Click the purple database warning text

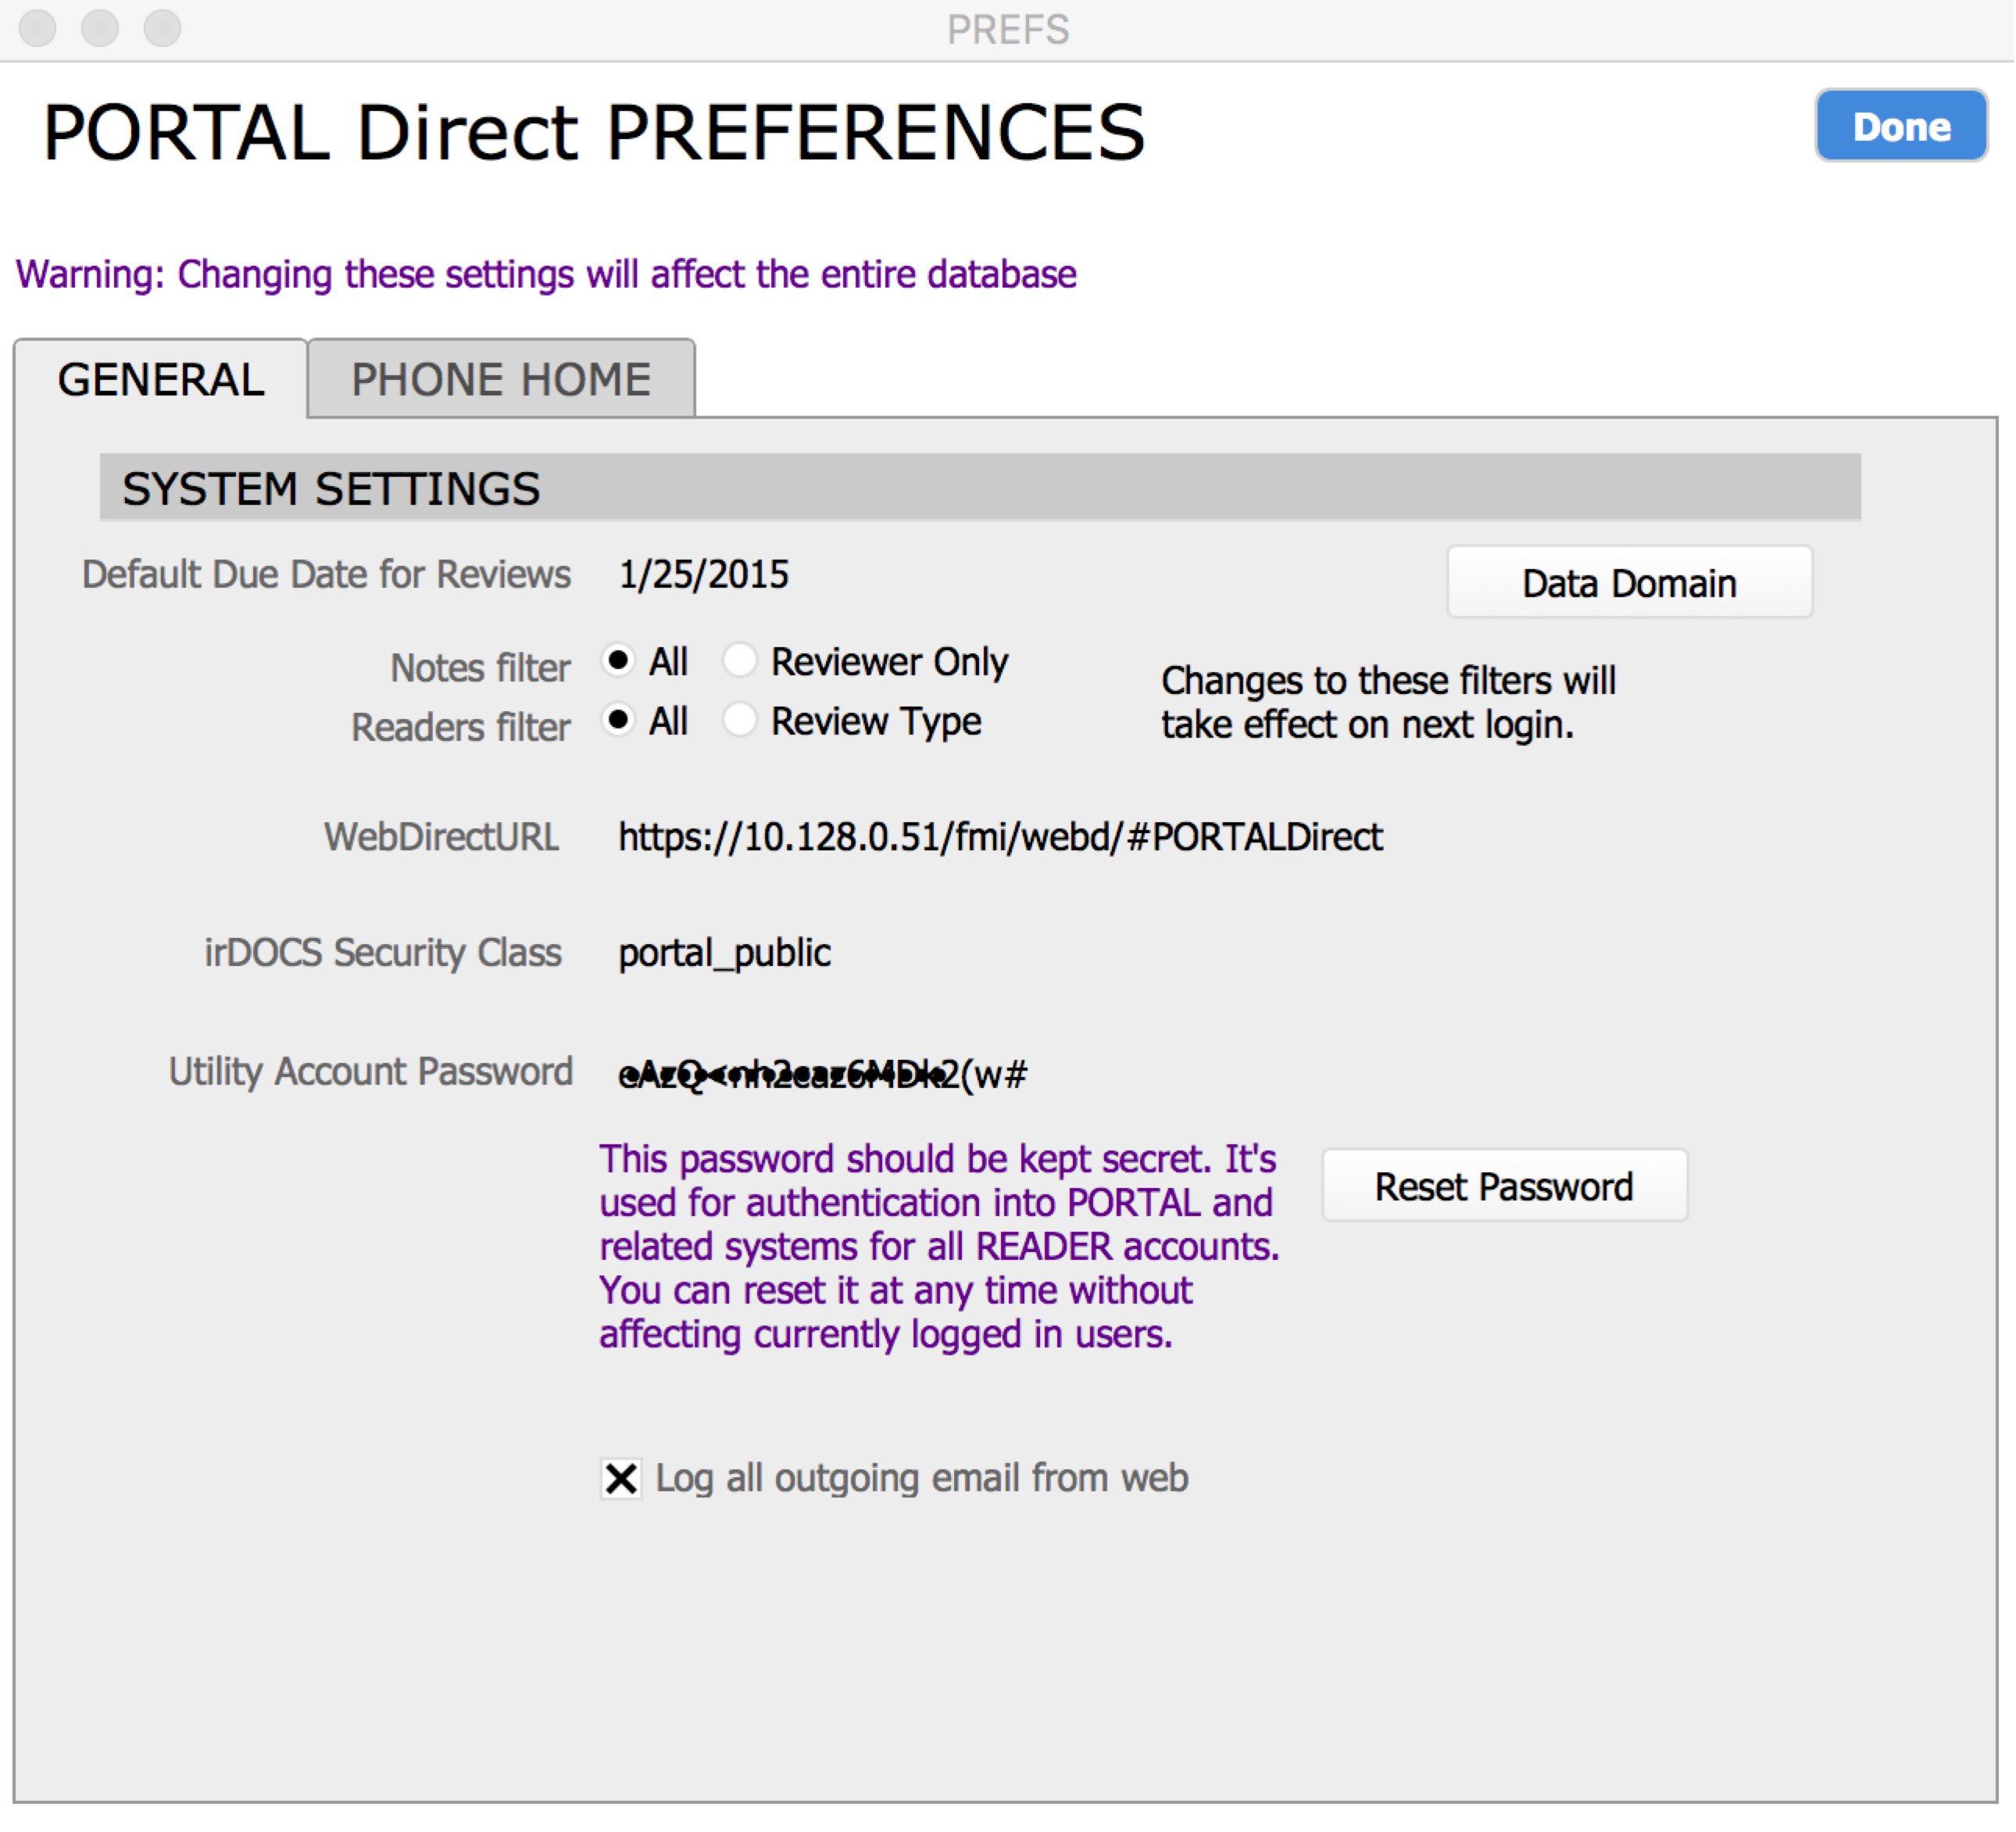[546, 274]
